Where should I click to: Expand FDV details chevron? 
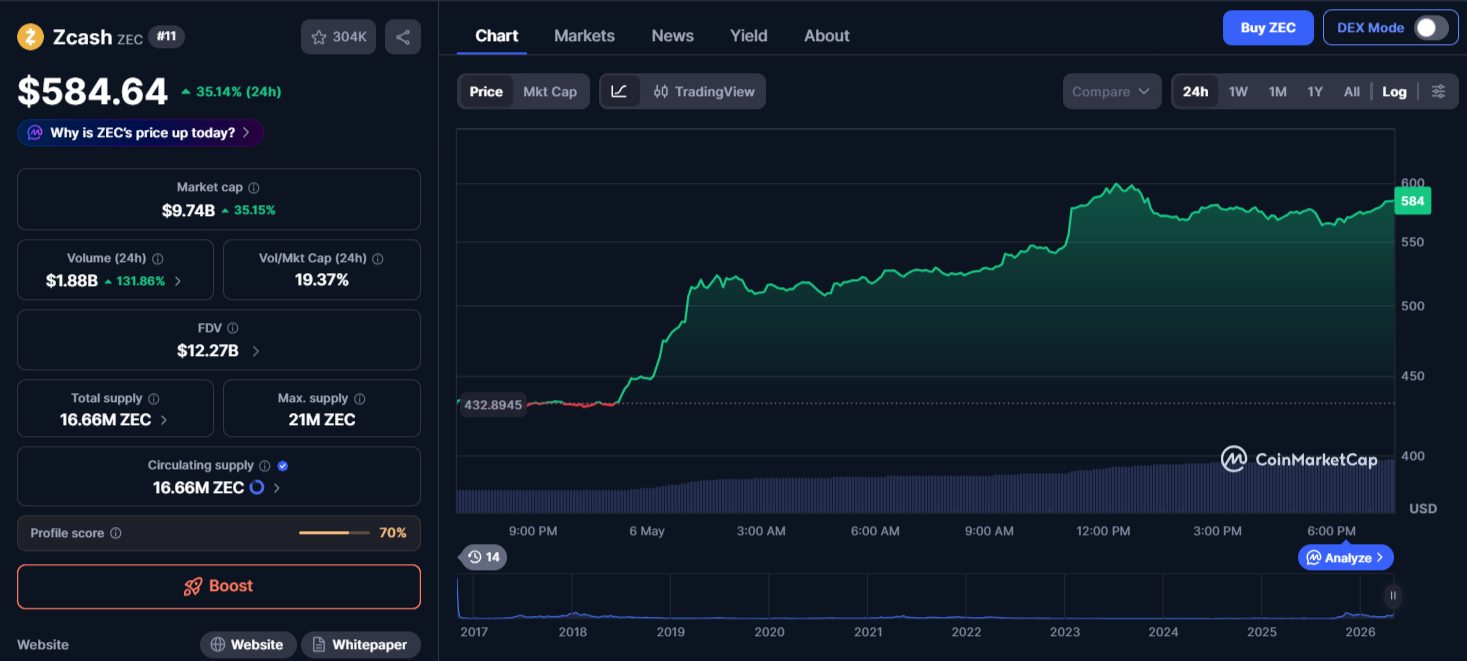(256, 351)
